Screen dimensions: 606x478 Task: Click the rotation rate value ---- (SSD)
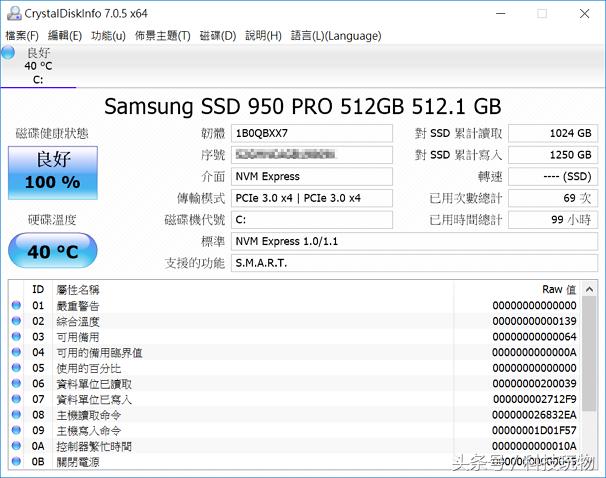553,177
